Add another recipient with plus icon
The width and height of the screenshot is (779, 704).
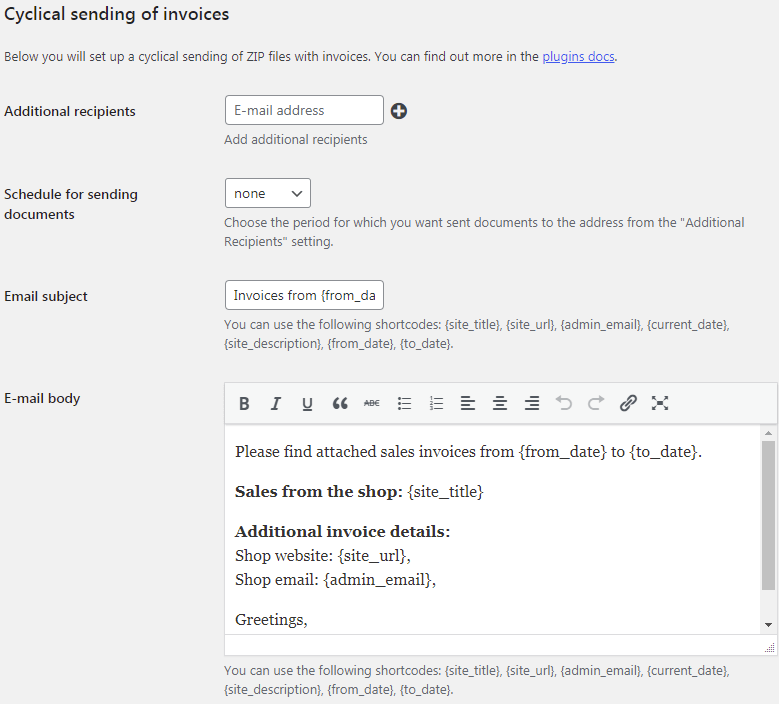pyautogui.click(x=399, y=111)
